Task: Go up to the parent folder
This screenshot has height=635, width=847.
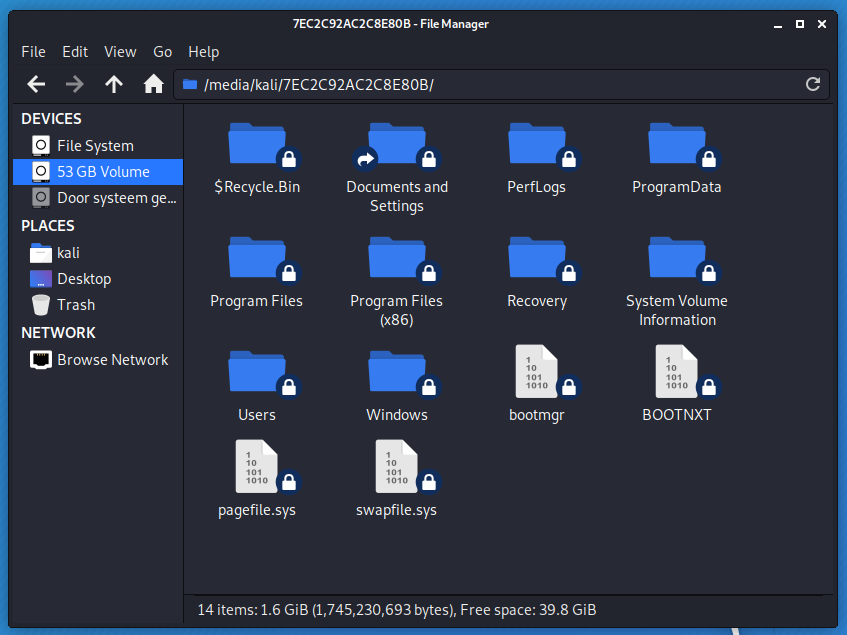Action: point(114,85)
